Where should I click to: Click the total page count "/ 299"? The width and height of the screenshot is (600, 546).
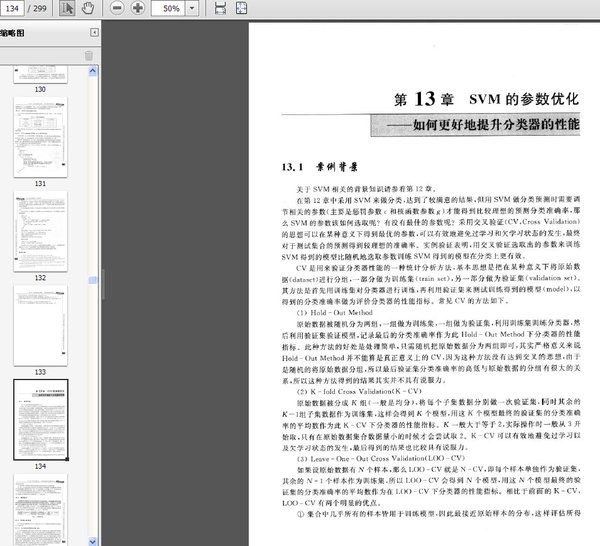(37, 8)
